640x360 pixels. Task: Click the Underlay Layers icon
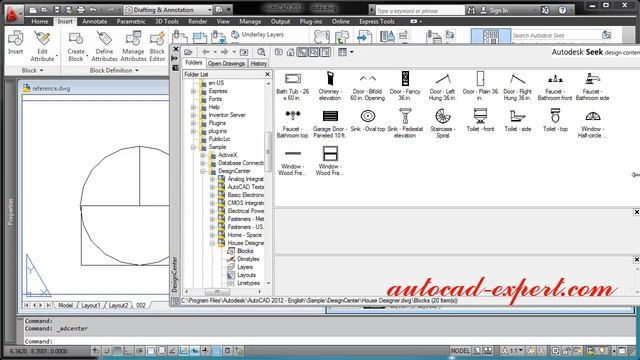pos(235,35)
